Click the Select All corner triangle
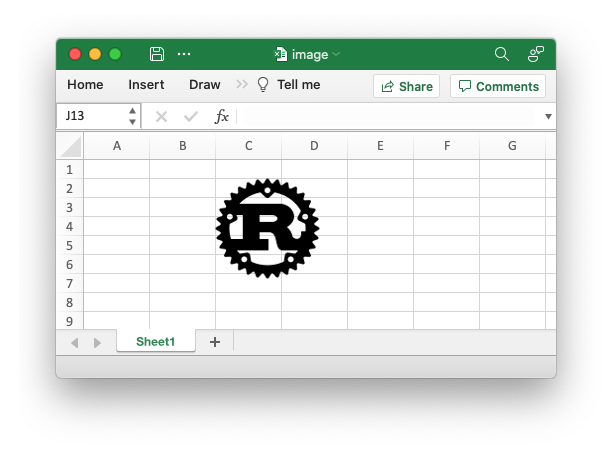The width and height of the screenshot is (612, 452). click(70, 146)
